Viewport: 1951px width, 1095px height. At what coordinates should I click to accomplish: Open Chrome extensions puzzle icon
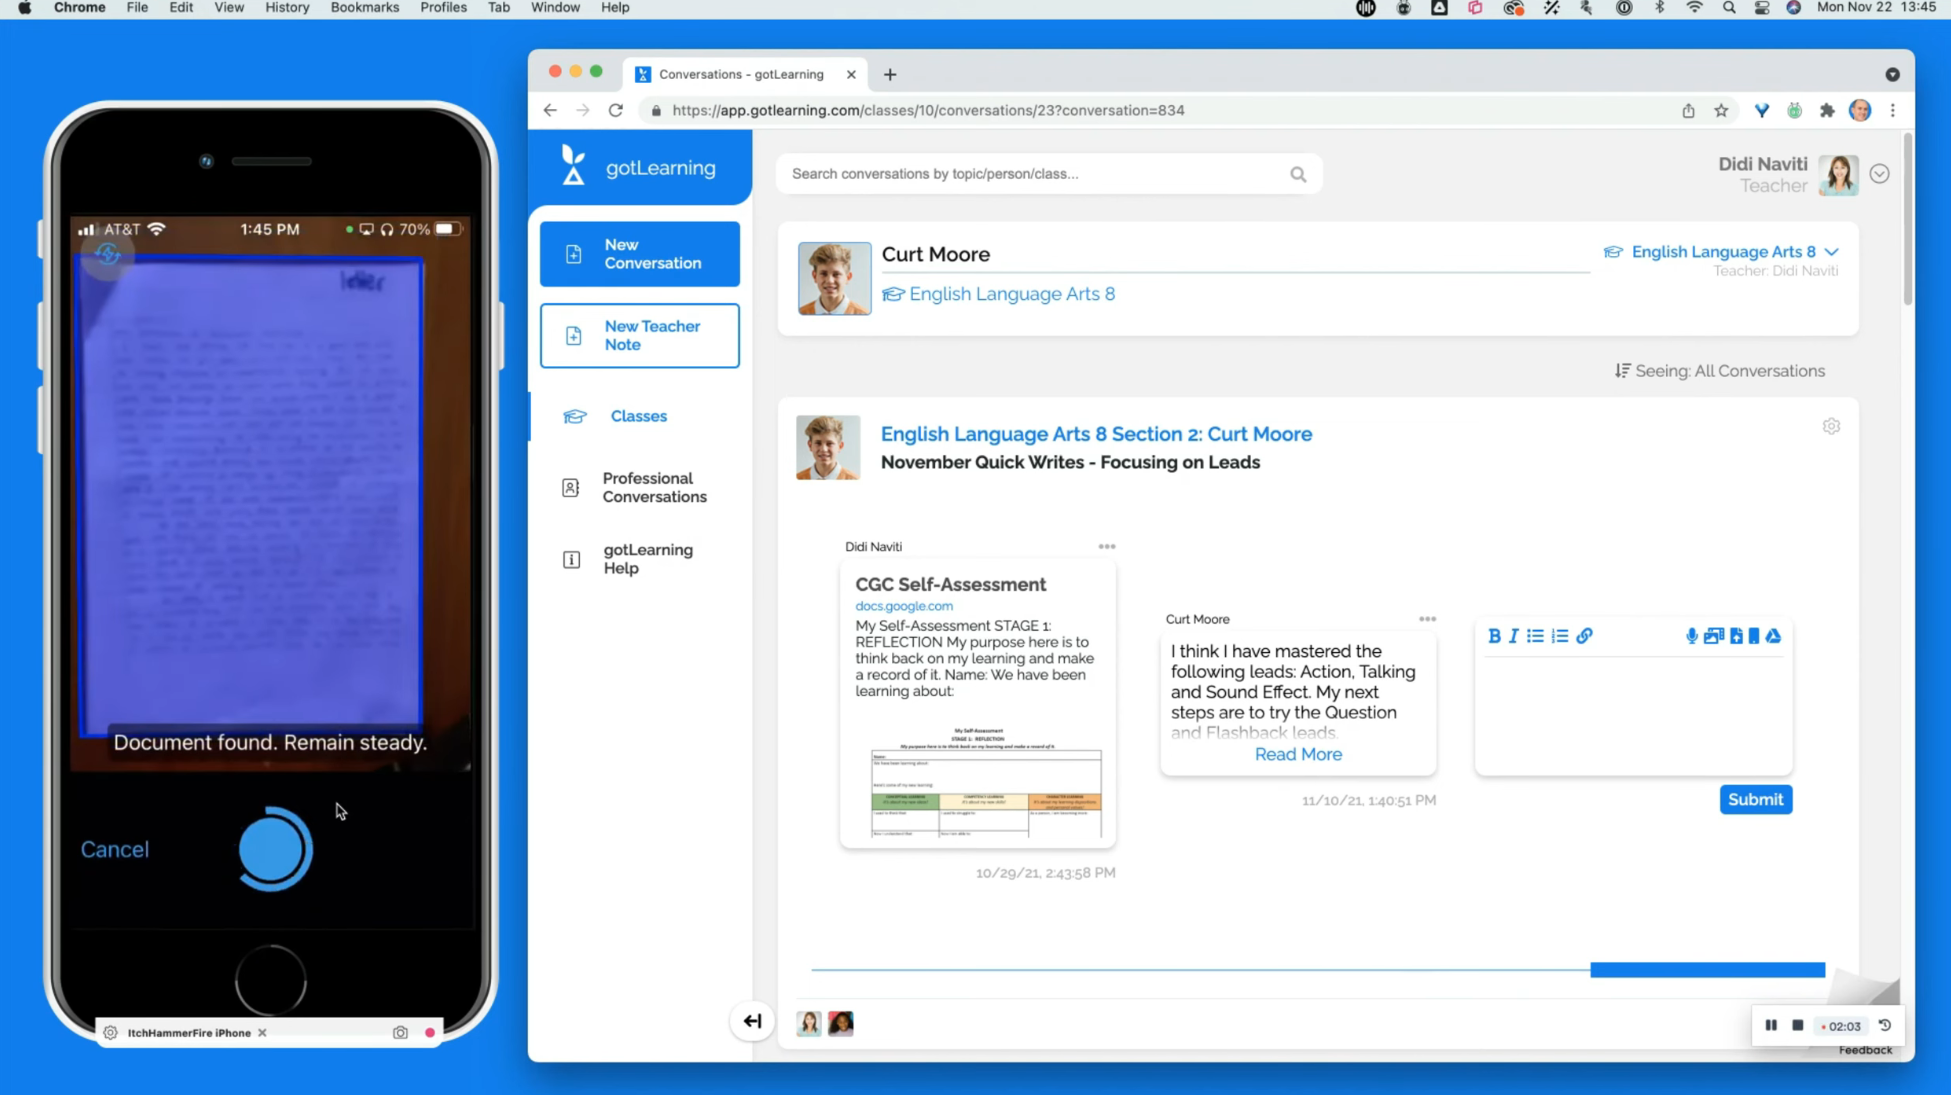1827,110
